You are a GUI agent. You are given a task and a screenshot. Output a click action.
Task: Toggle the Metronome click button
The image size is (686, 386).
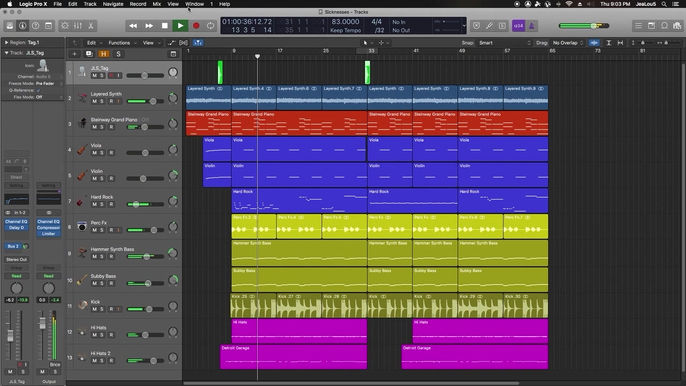pyautogui.click(x=532, y=26)
